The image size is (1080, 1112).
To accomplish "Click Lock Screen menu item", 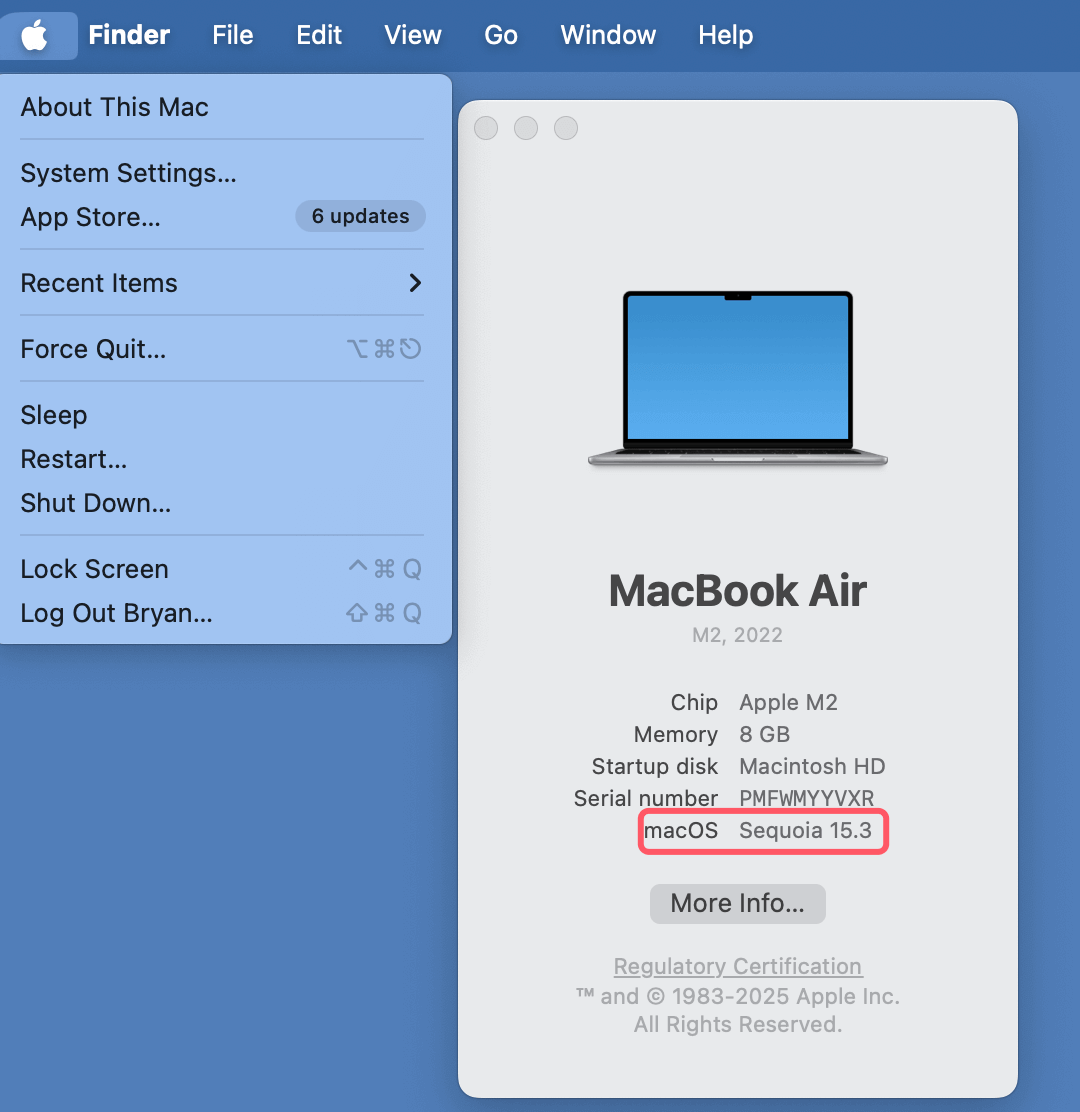I will pos(94,569).
